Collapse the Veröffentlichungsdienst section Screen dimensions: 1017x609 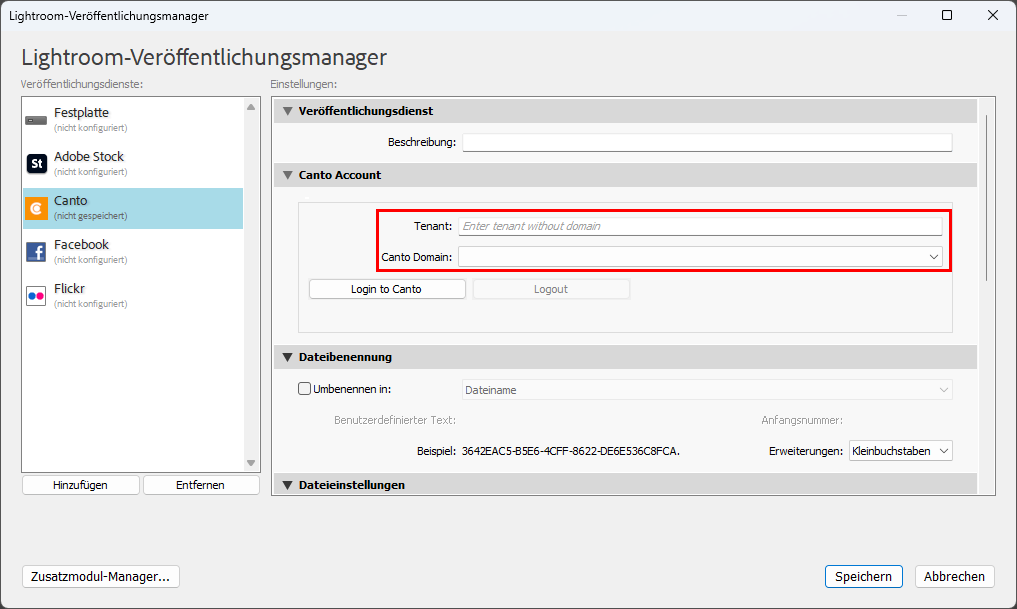(288, 111)
